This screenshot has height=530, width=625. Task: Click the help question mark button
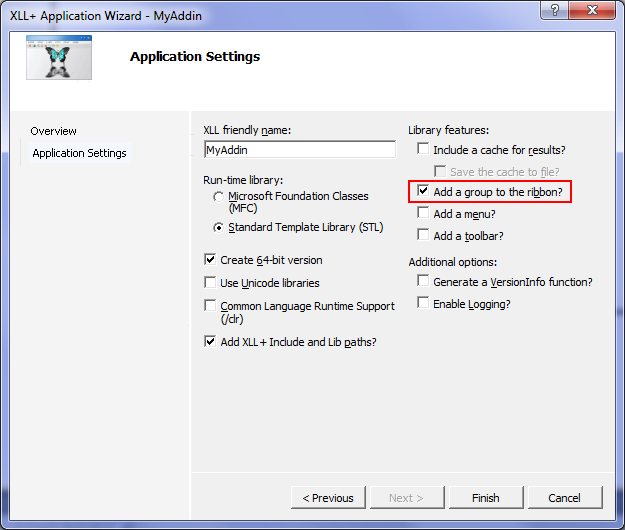pyautogui.click(x=554, y=10)
